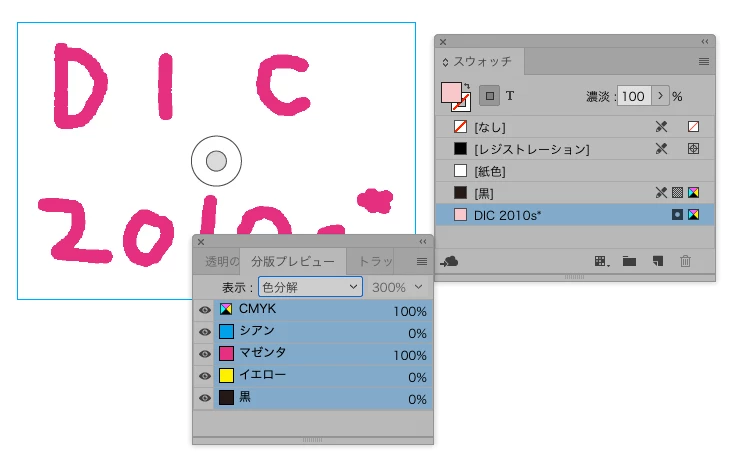Hide the シアン plate eye icon
This screenshot has width=742, height=467.
(205, 332)
